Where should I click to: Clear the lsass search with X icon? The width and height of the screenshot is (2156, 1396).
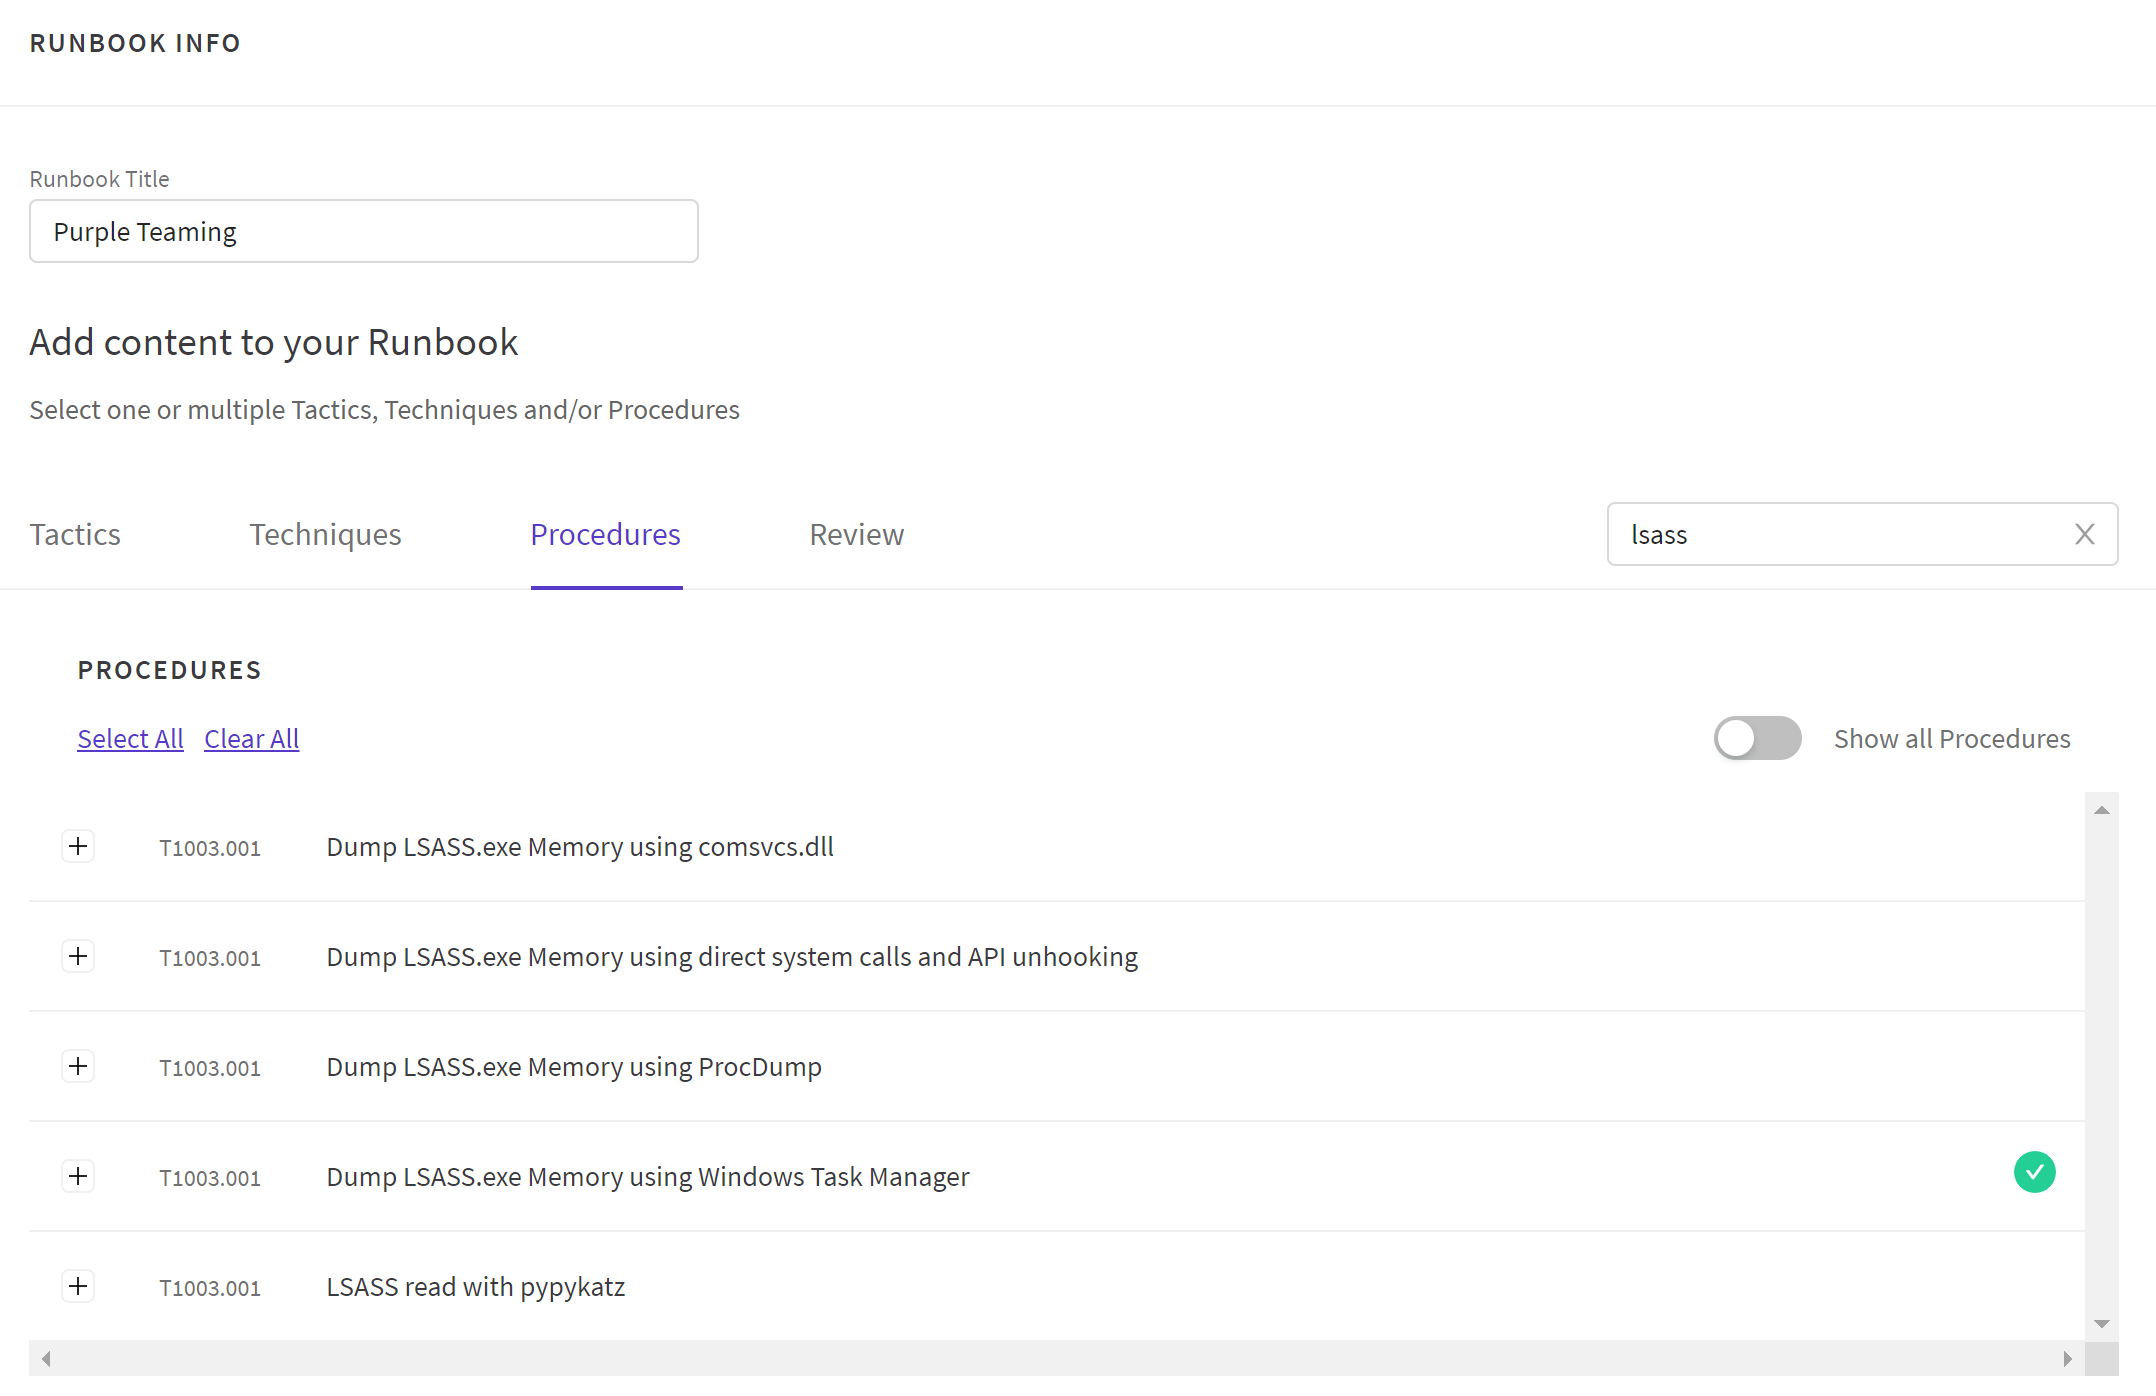point(2084,534)
